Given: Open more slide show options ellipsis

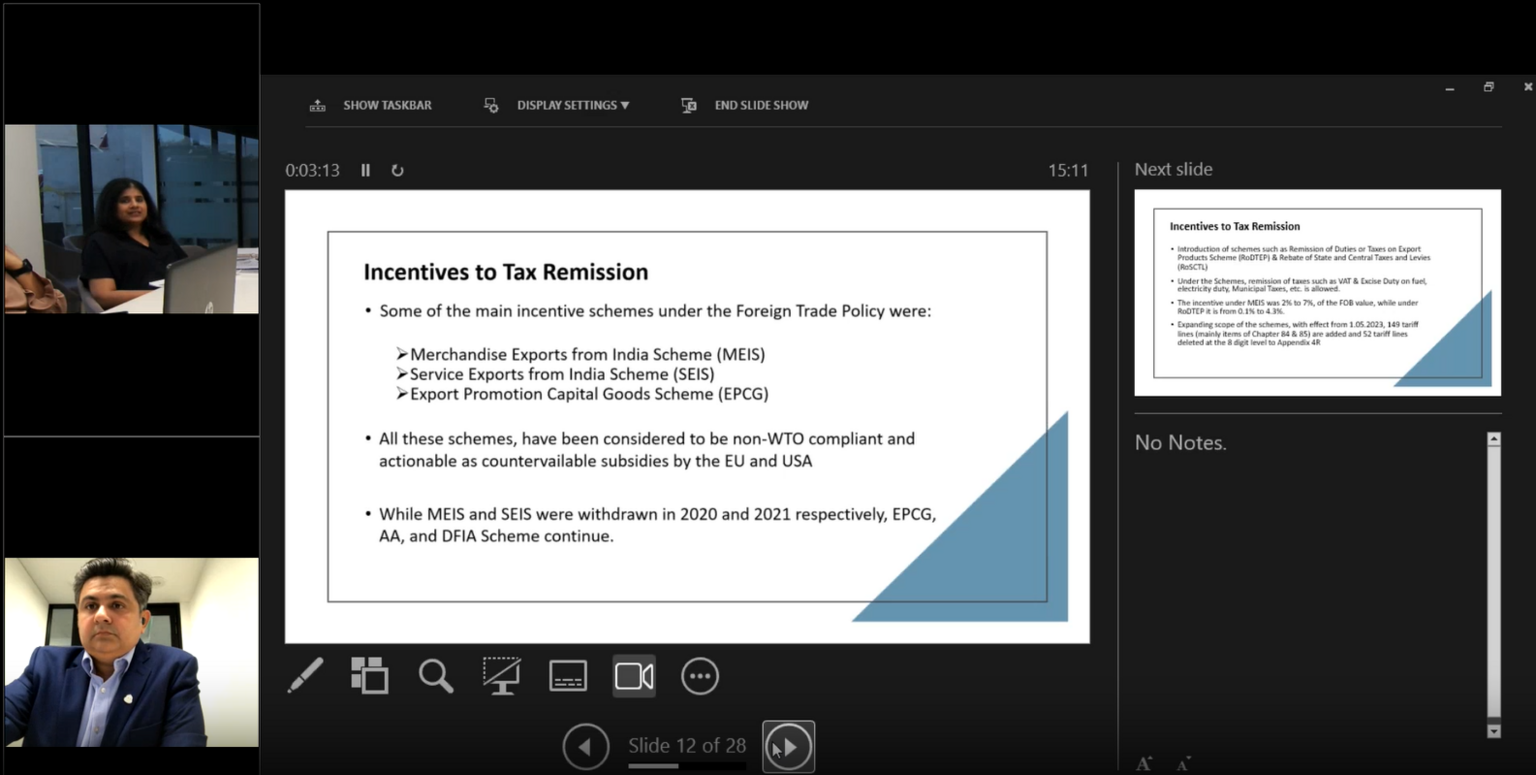Looking at the screenshot, I should pos(700,676).
